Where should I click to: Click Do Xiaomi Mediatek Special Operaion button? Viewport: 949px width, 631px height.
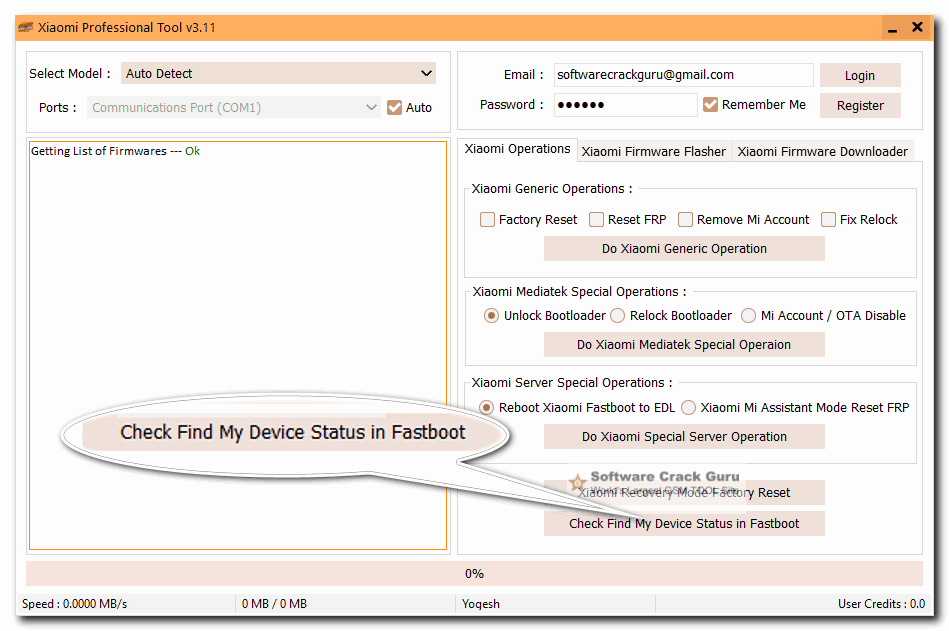(684, 344)
